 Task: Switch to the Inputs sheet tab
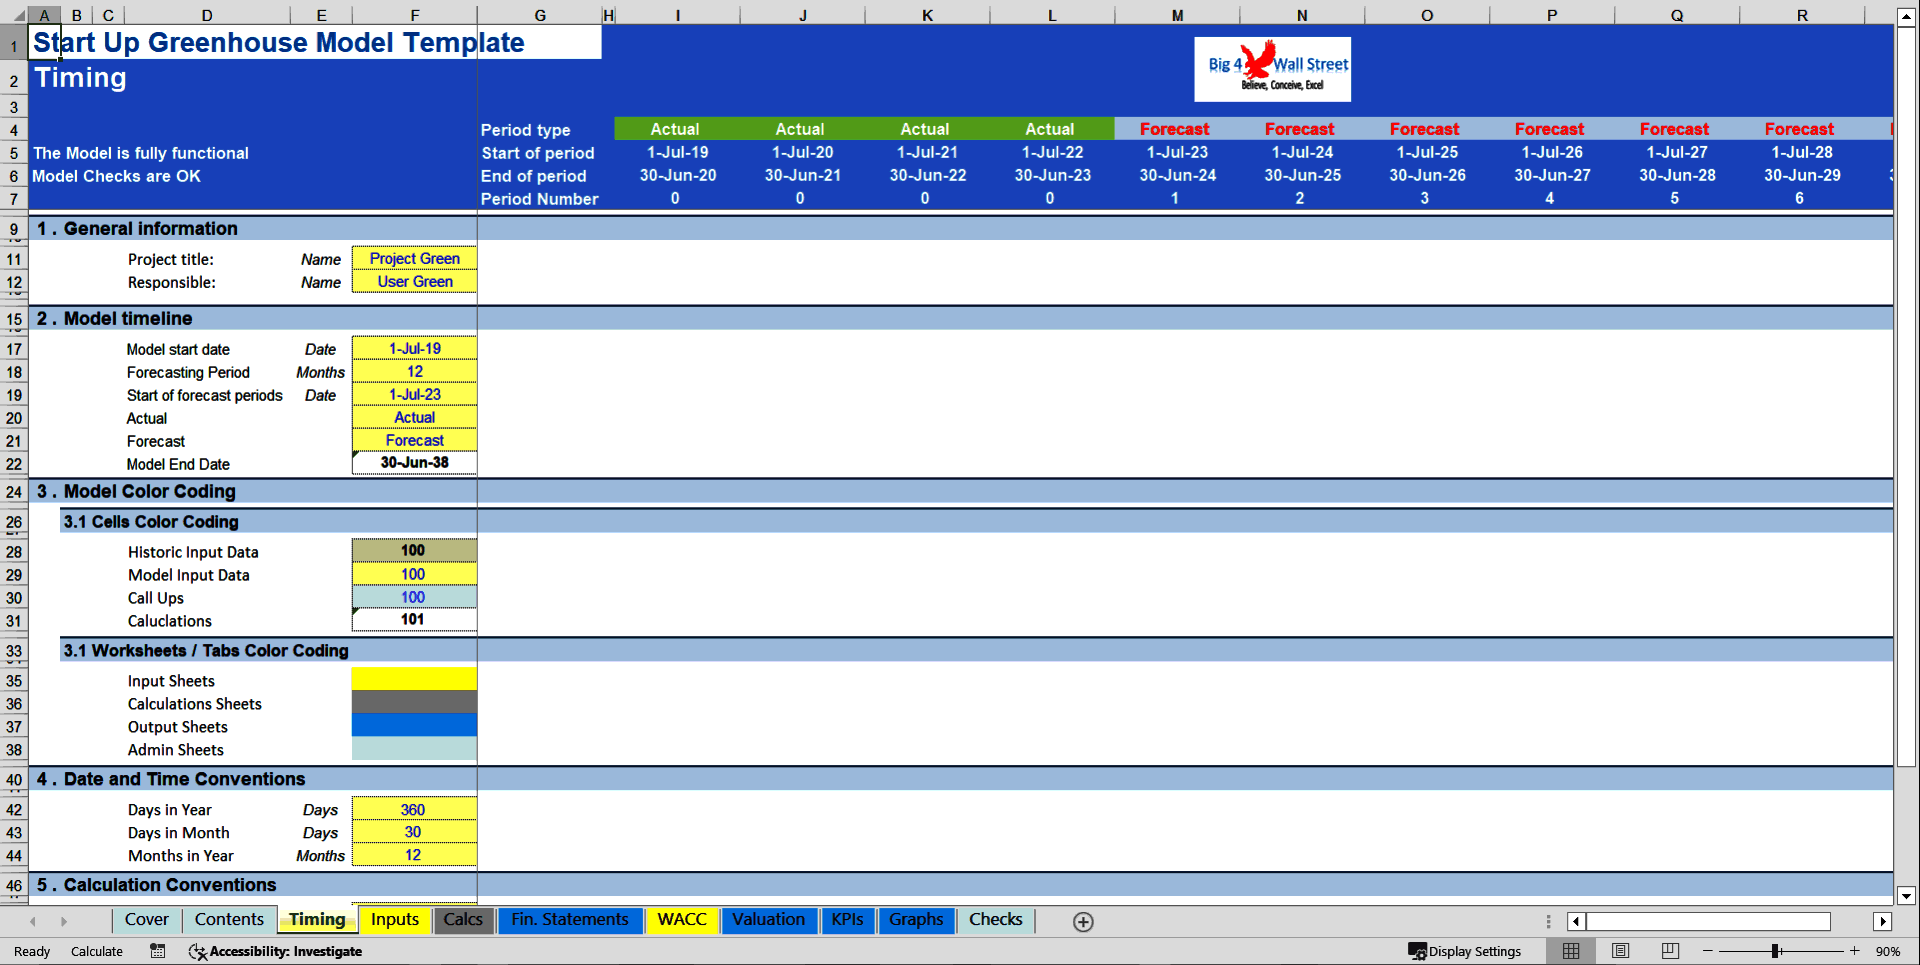[395, 920]
